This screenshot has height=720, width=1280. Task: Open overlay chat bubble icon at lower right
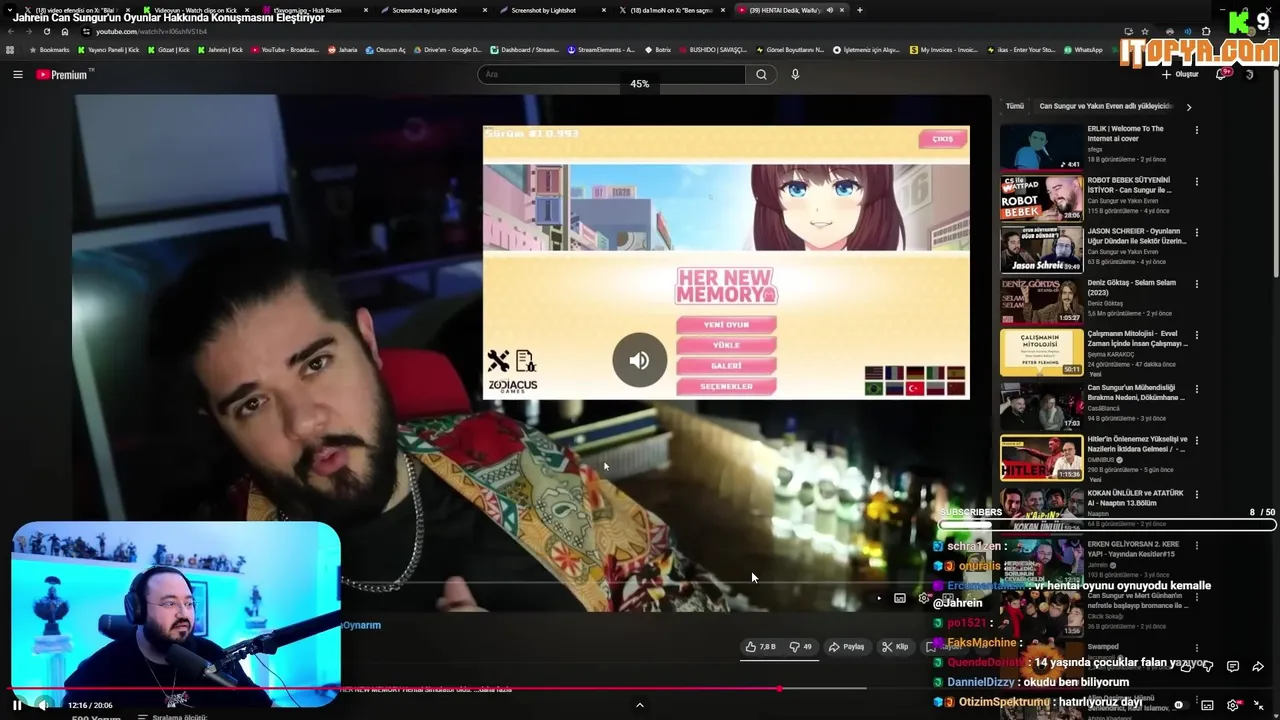click(x=1233, y=666)
